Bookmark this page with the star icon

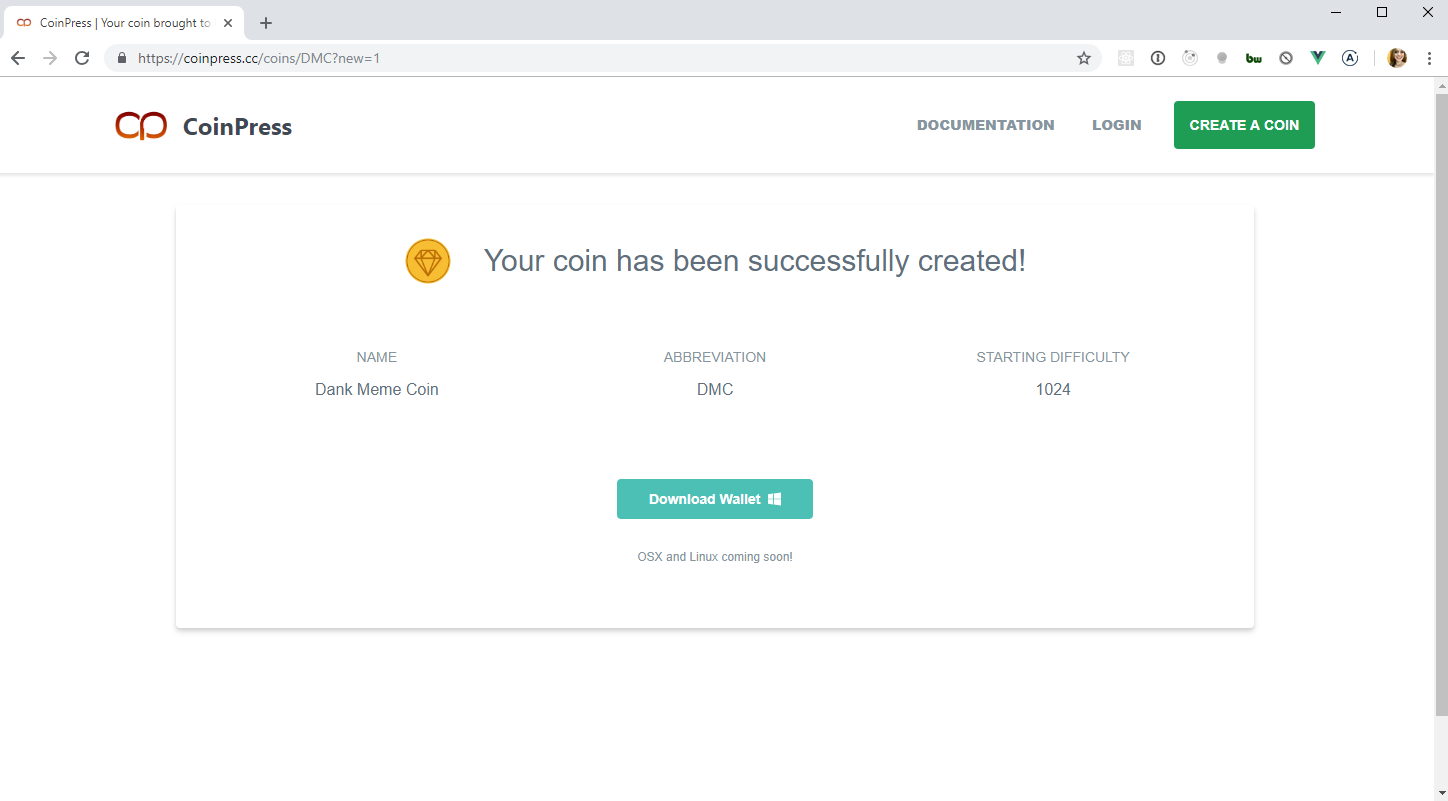(x=1084, y=58)
